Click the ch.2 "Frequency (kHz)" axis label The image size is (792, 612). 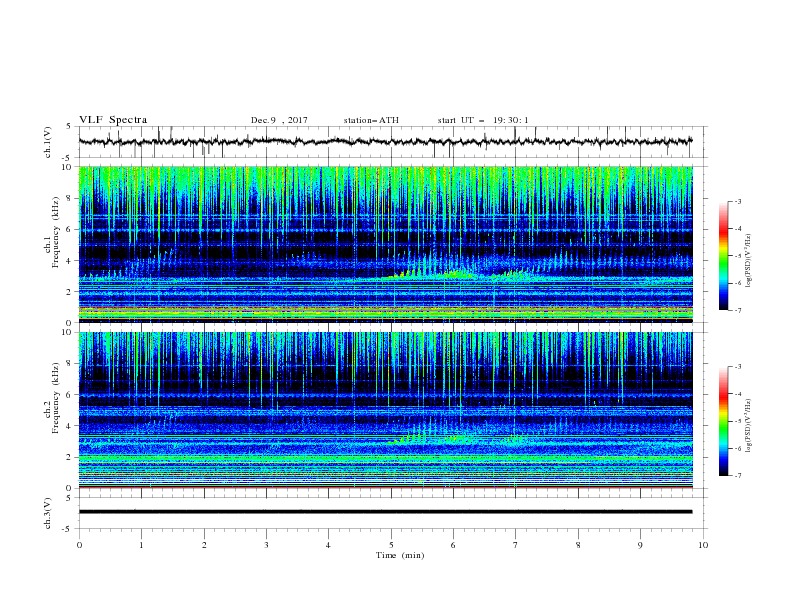(x=56, y=398)
